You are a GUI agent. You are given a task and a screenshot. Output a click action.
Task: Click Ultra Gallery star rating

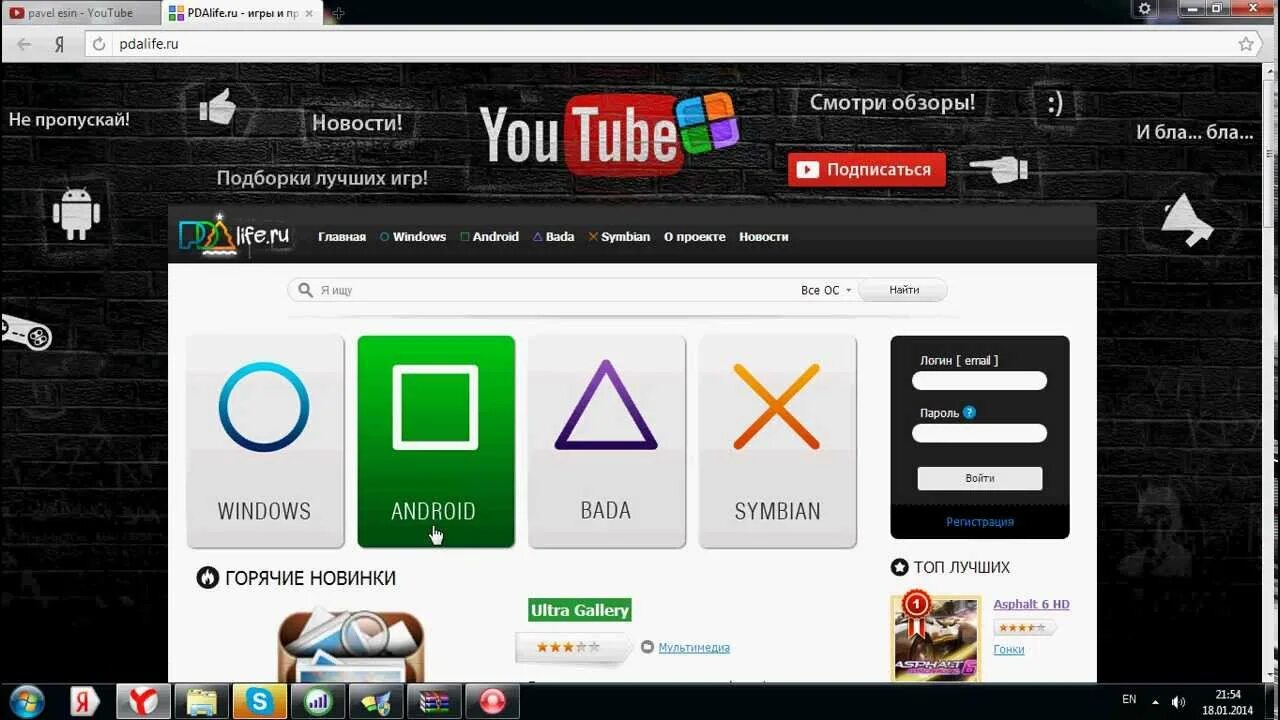click(568, 647)
